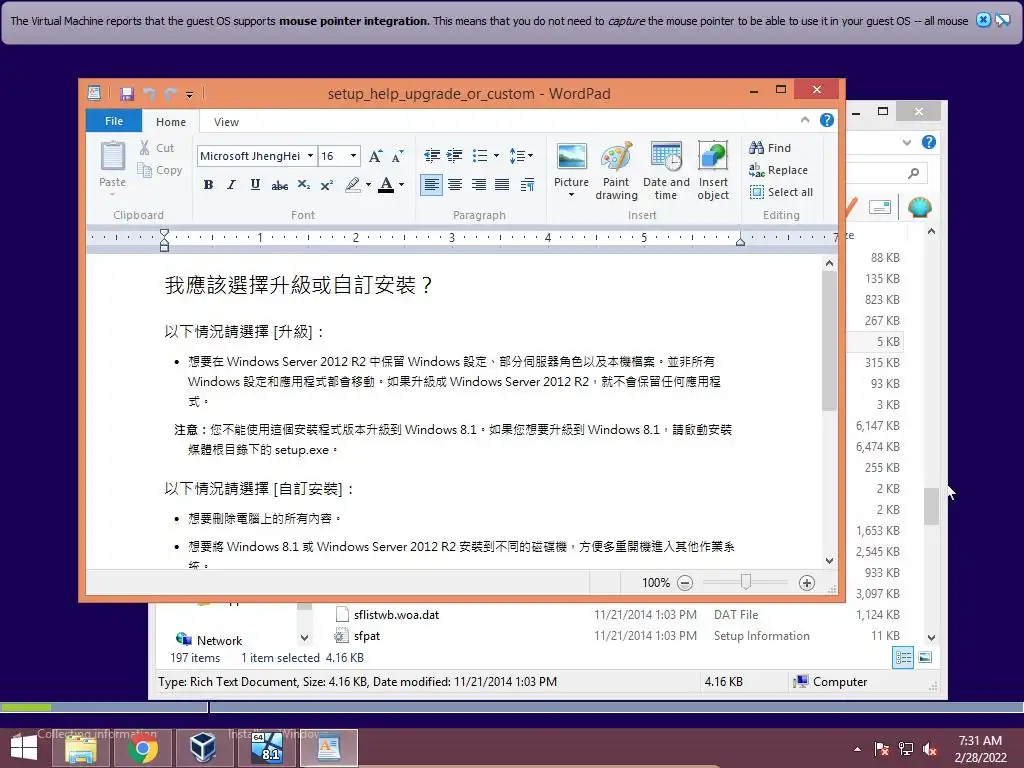
Task: Click the Cut command
Action: pos(157,148)
